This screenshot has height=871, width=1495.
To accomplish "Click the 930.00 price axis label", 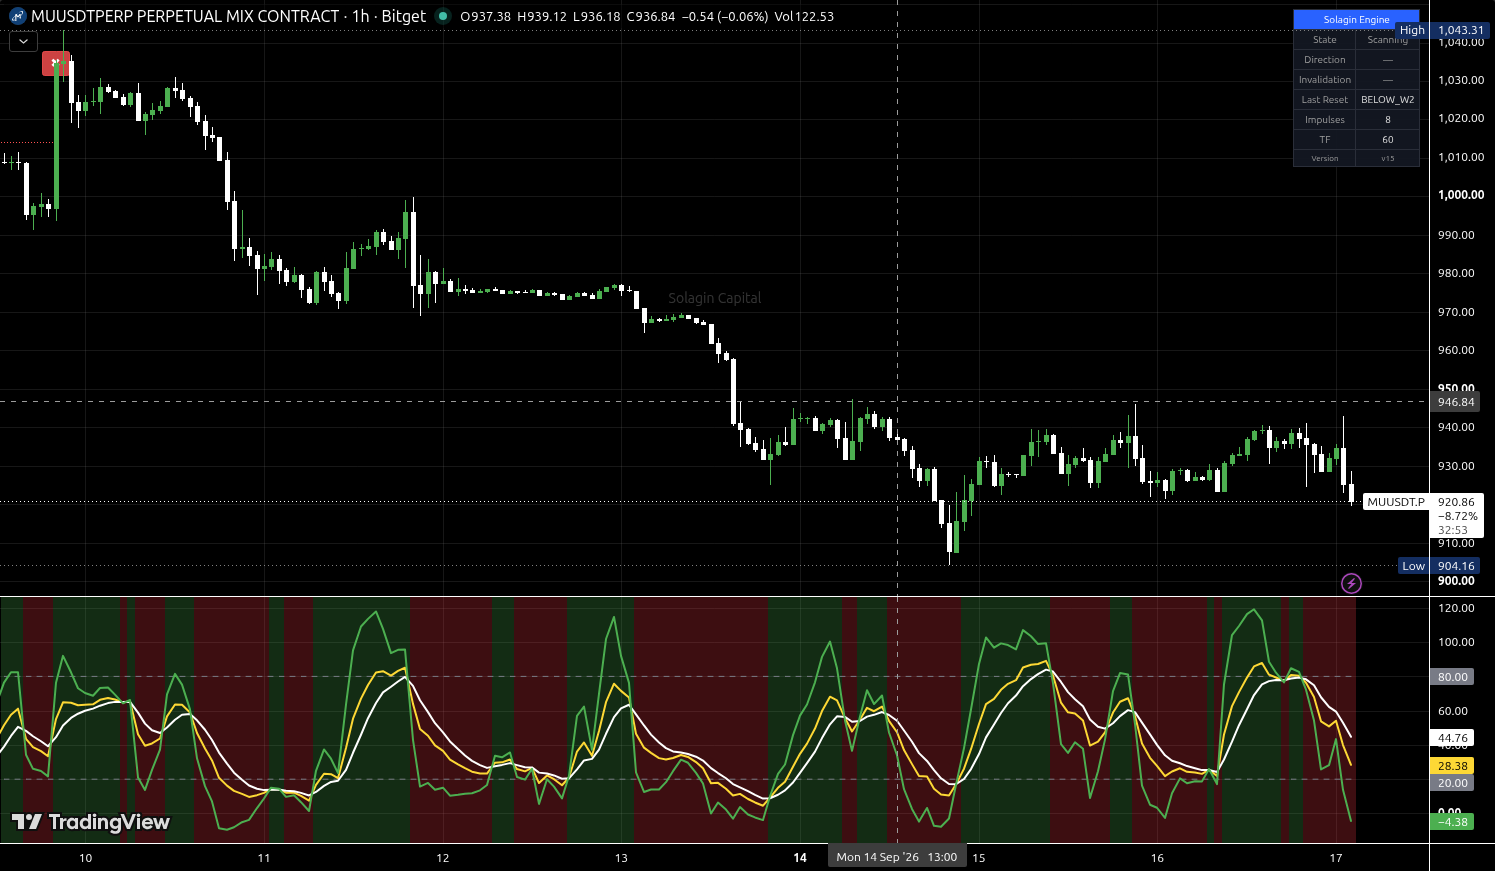I will point(1456,466).
